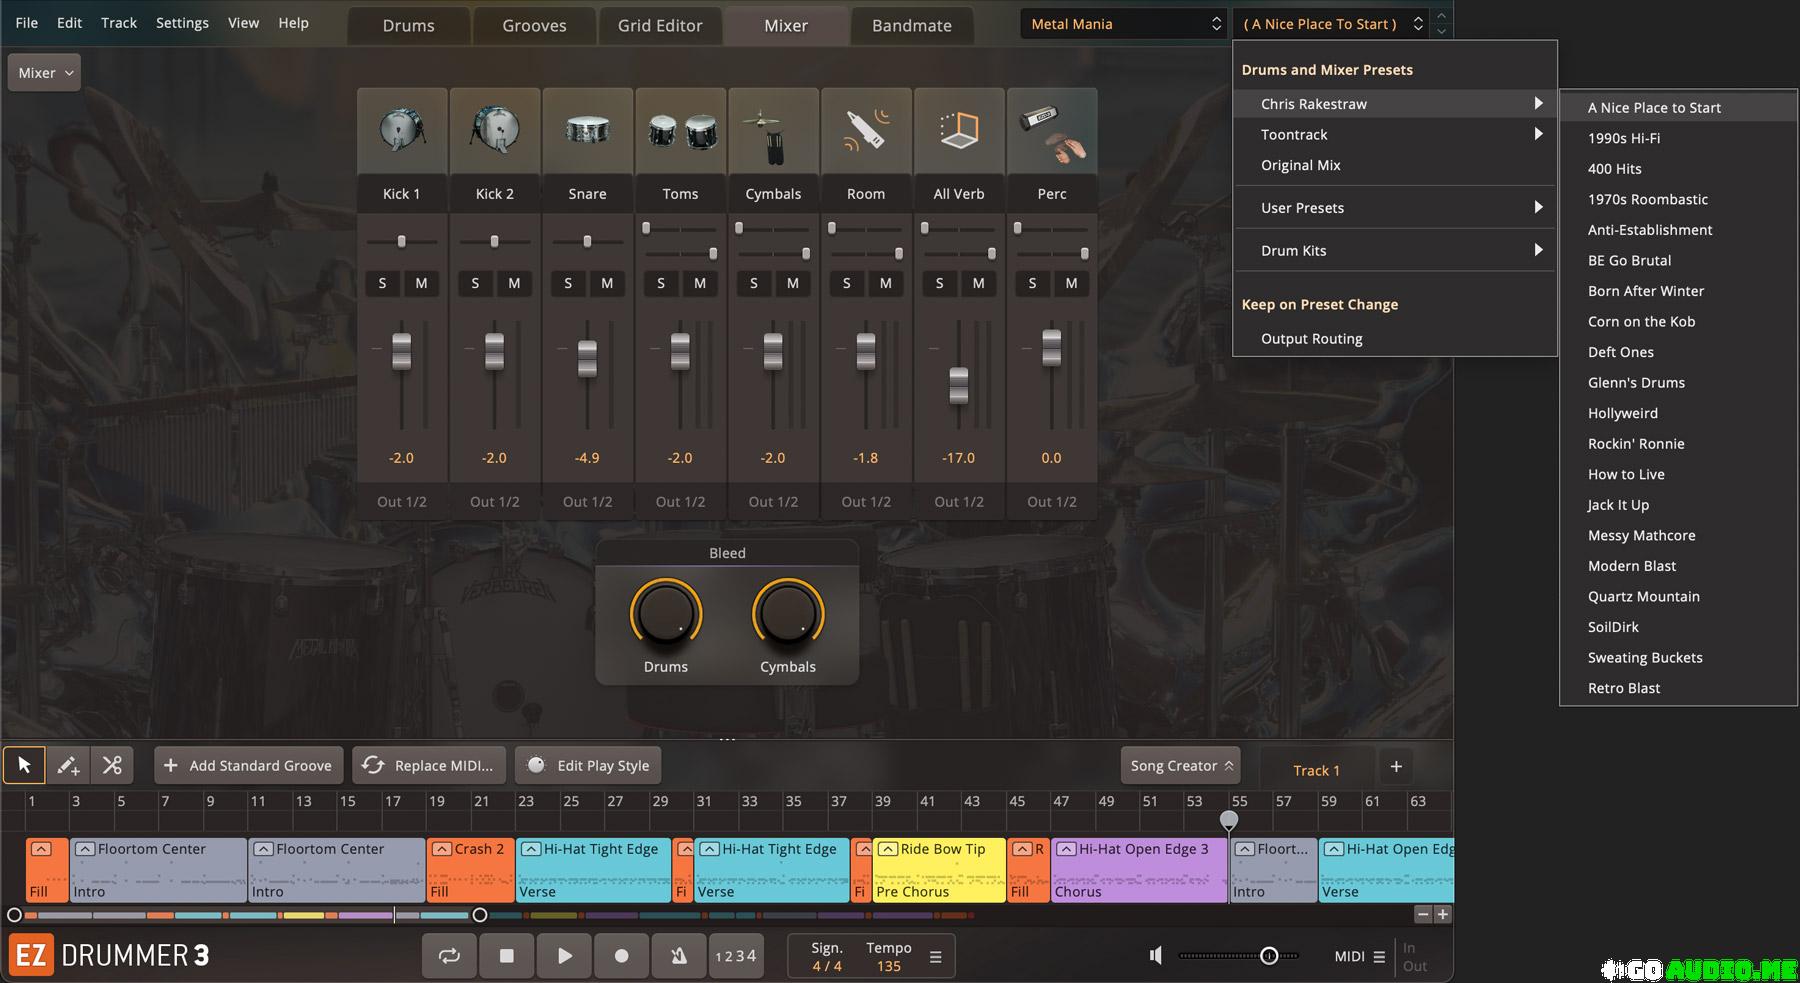Click the Snare channel icon
1800x983 pixels.
[588, 131]
